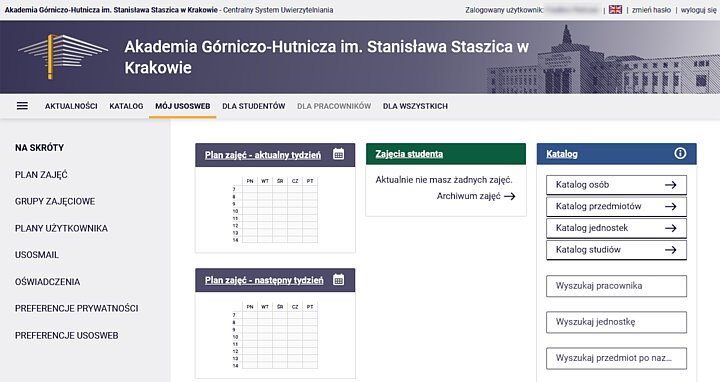720x382 pixels.
Task: Focus the Wyszukaj przedmiot po nazwie field
Action: click(x=616, y=359)
